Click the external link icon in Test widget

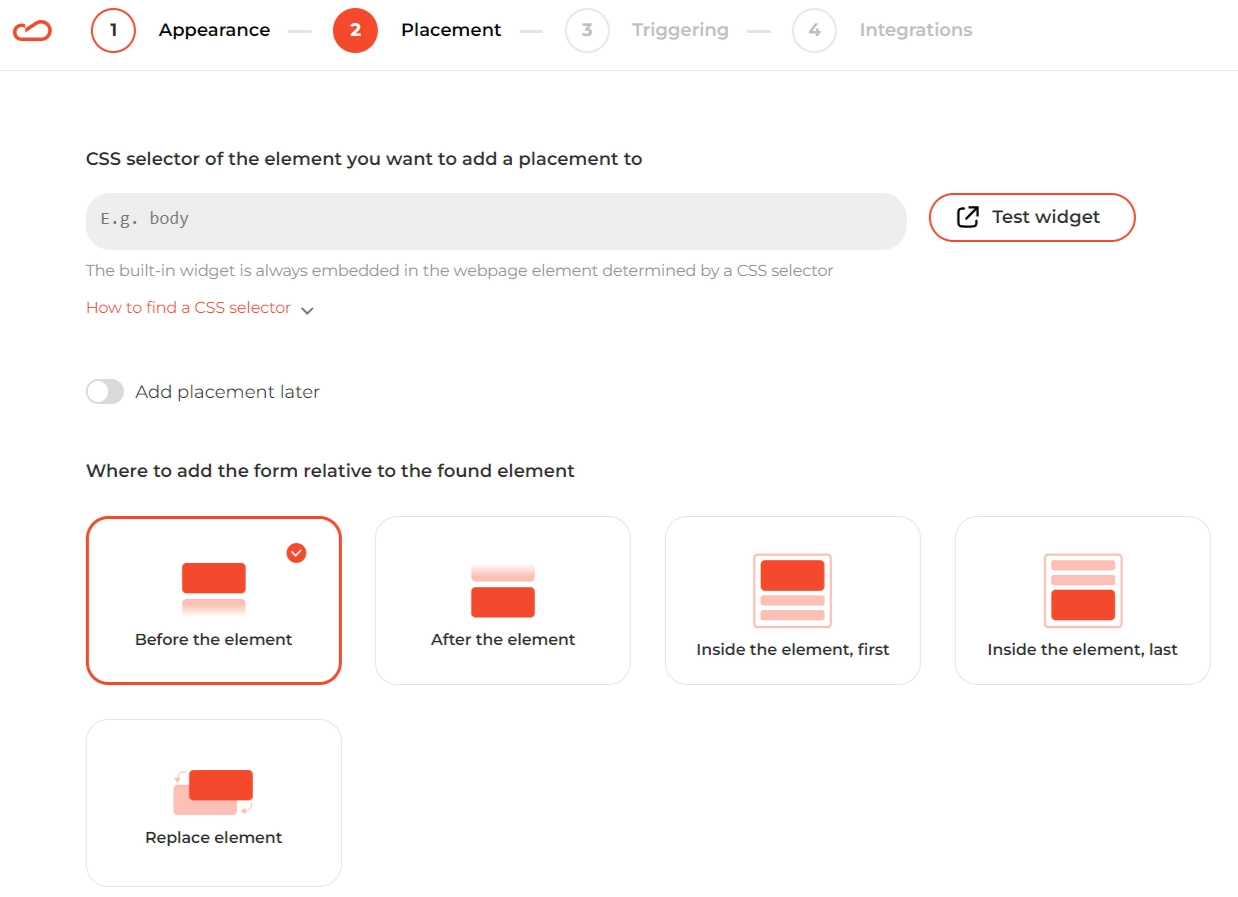(x=968, y=217)
